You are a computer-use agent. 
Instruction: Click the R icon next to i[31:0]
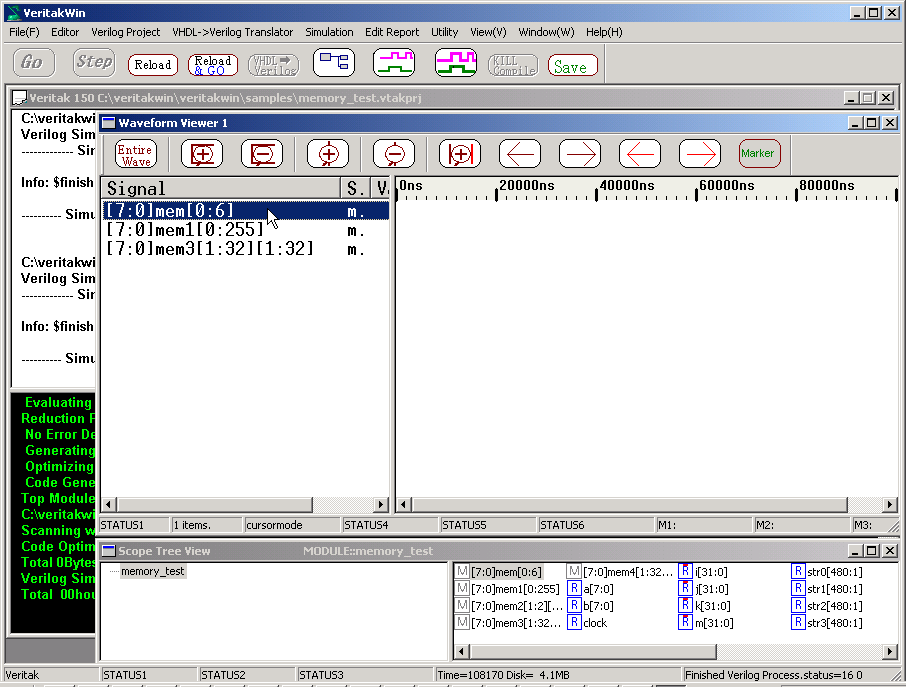coord(685,571)
